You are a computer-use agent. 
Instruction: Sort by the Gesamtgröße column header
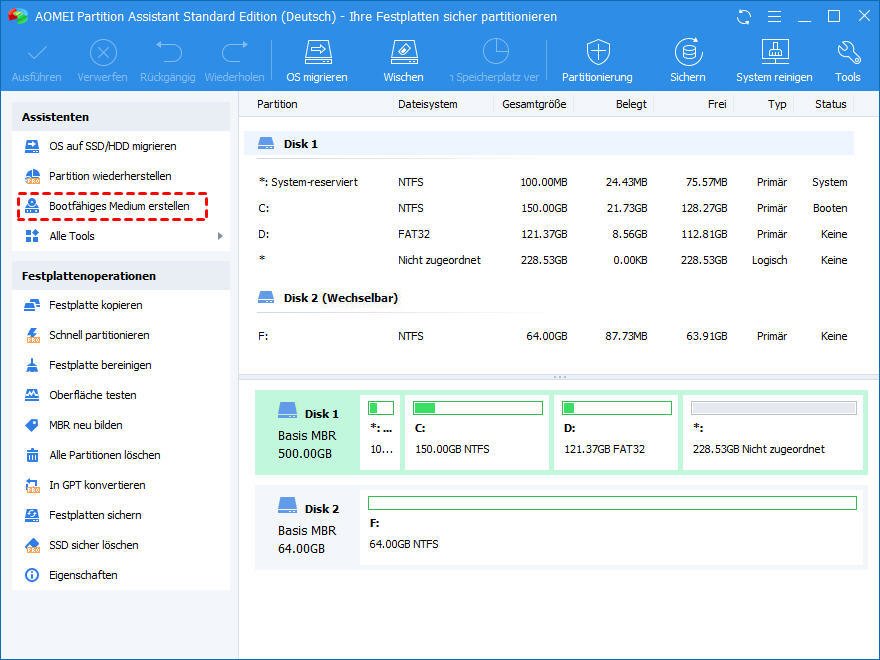tap(534, 104)
